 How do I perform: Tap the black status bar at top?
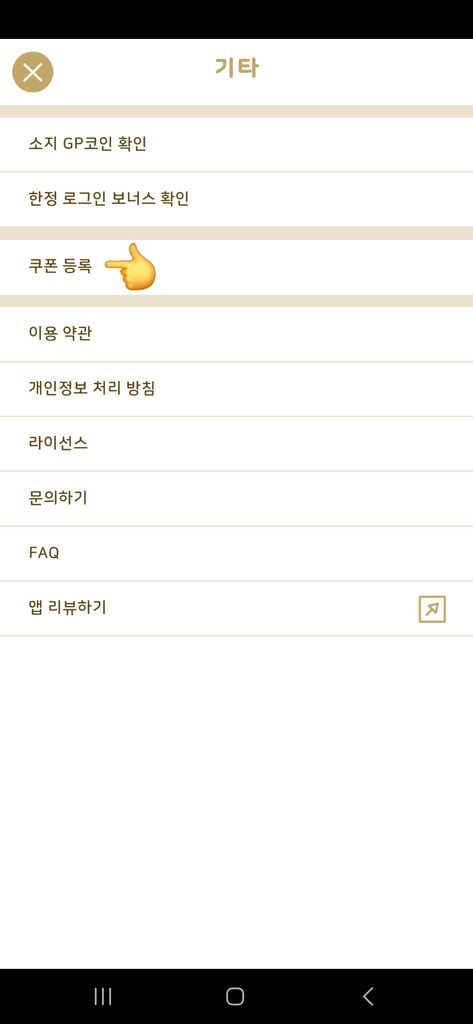(x=236, y=19)
